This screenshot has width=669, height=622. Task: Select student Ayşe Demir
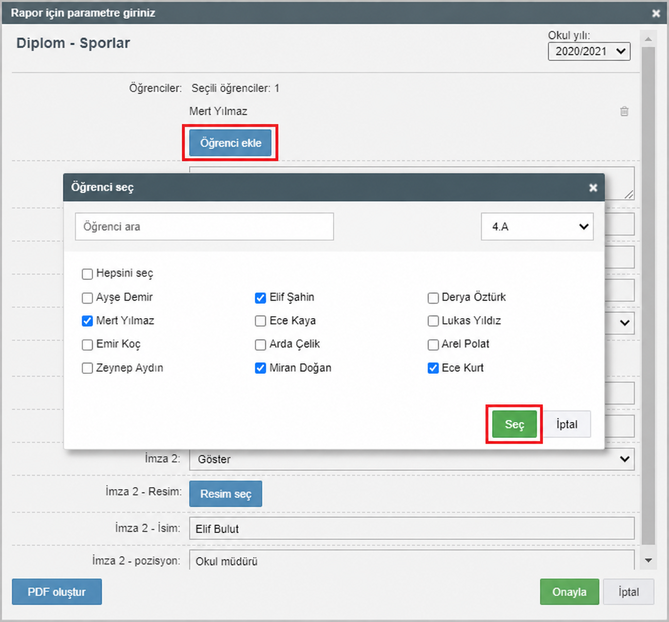click(x=87, y=298)
